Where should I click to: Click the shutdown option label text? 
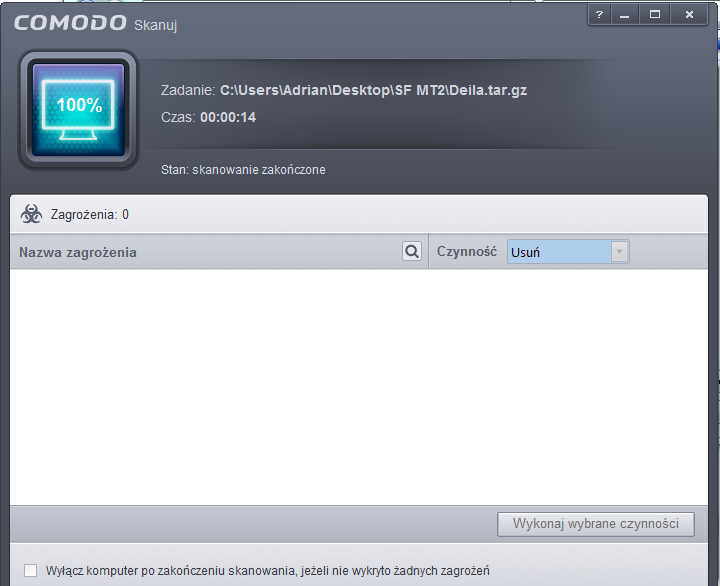pyautogui.click(x=267, y=571)
